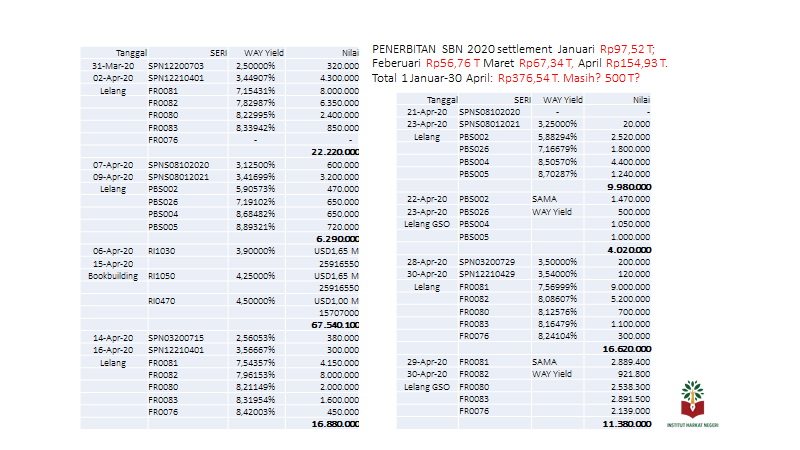Select yield value 3,90000%
Image resolution: width=800 pixels, height=450 pixels.
pos(255,252)
